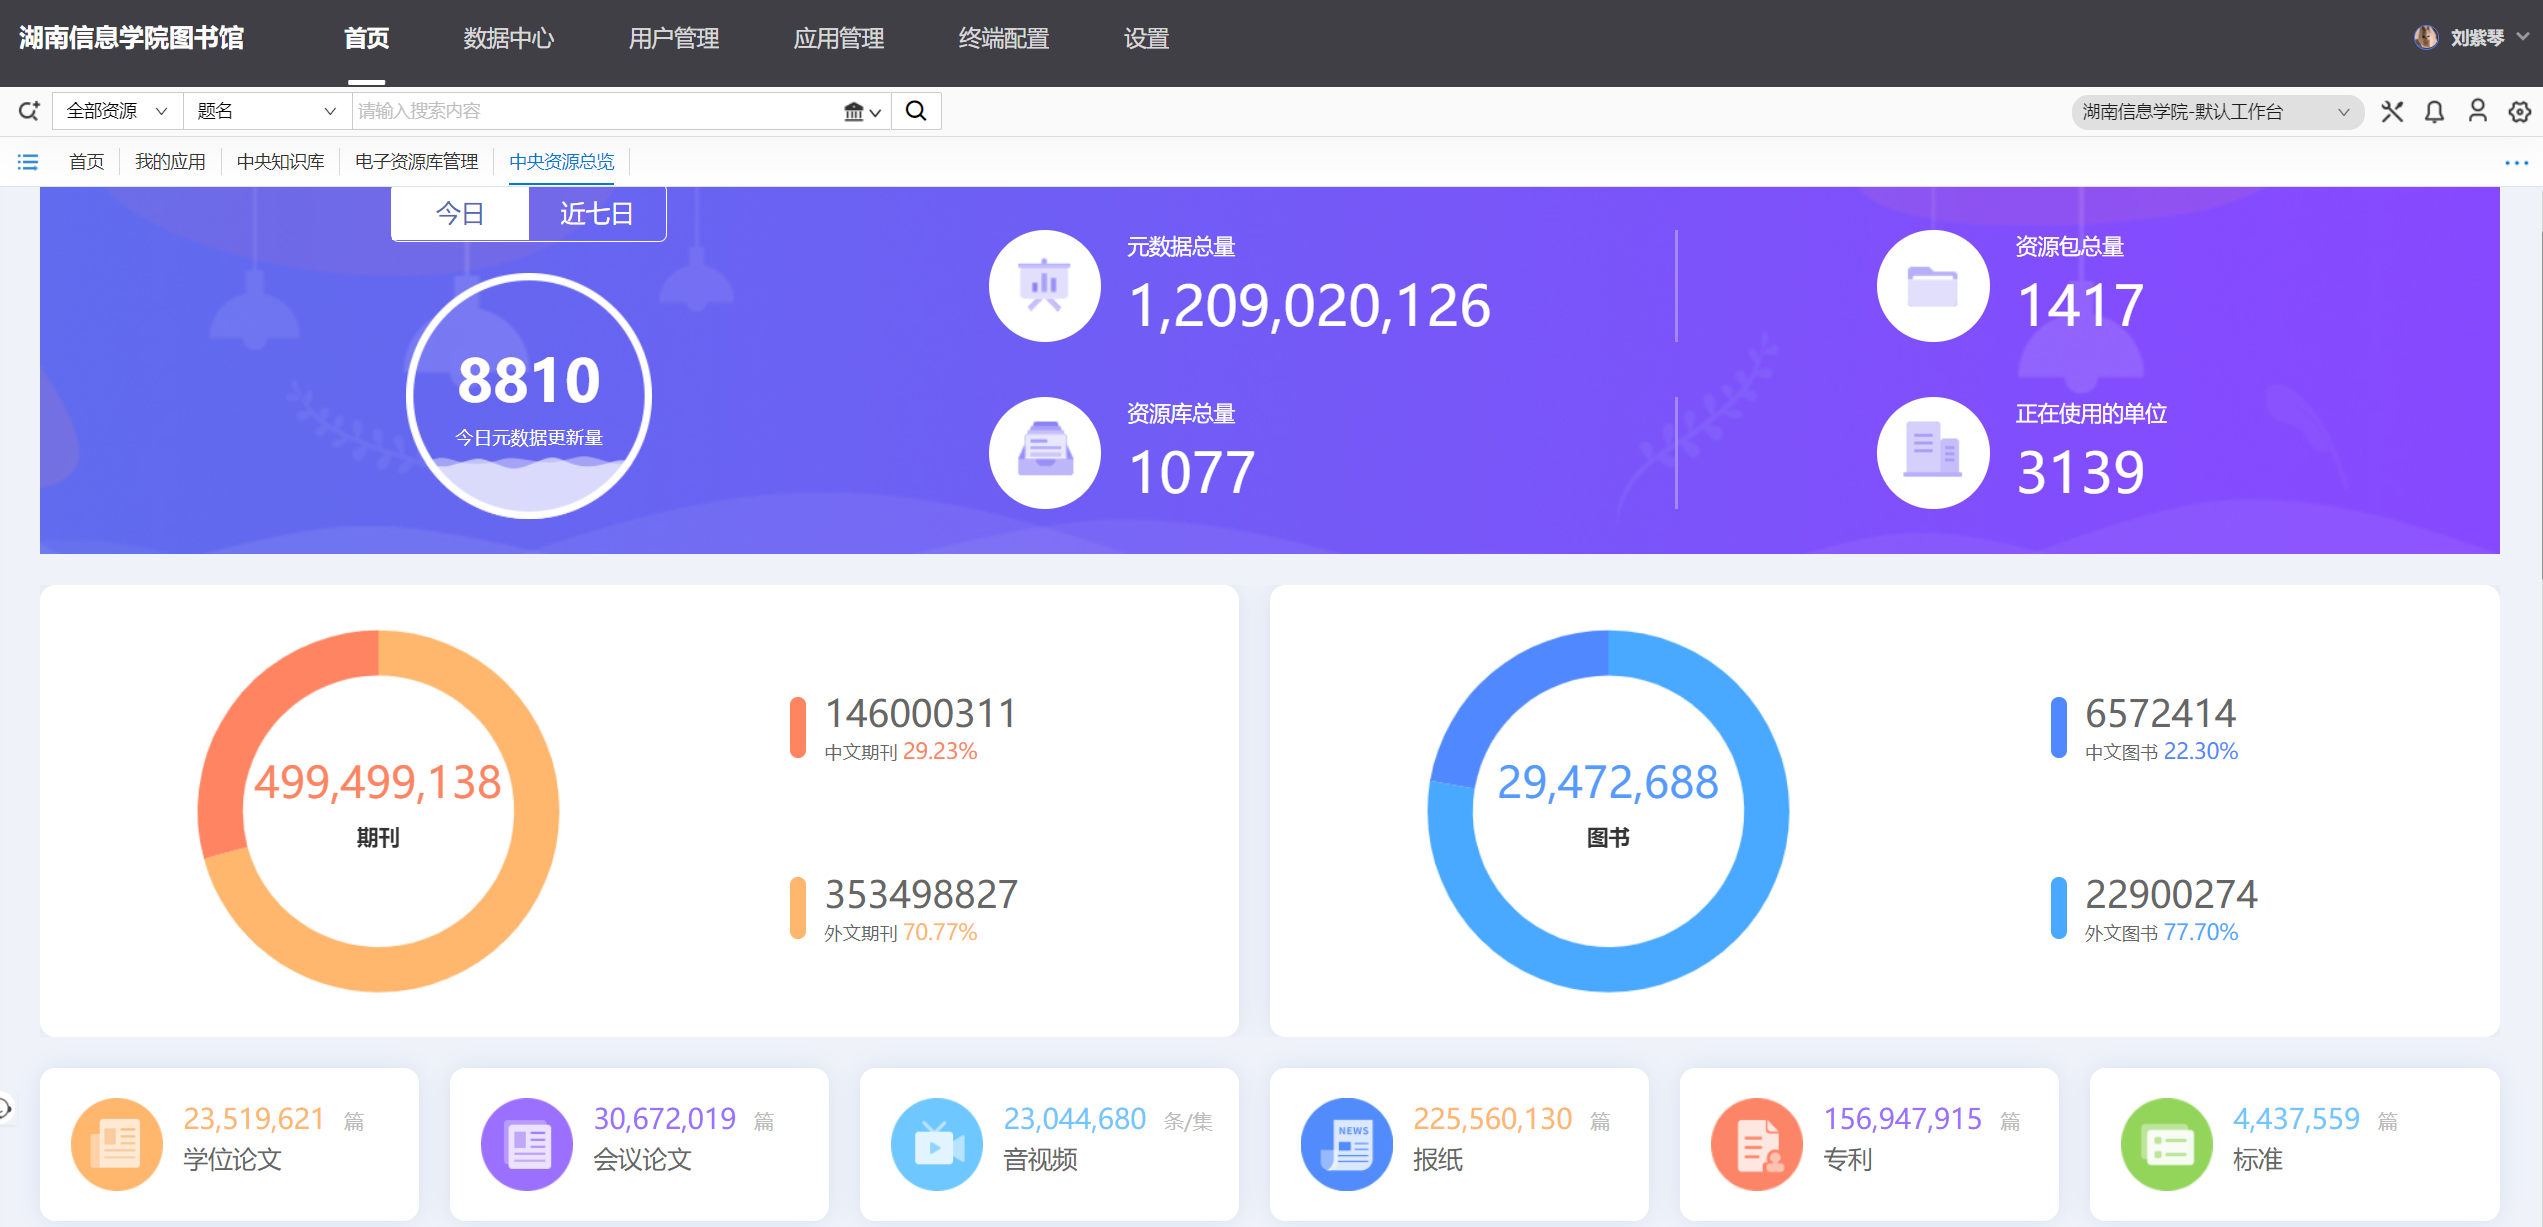This screenshot has height=1227, width=2543.
Task: Click the 刘紫琴 user account name
Action: click(2476, 38)
